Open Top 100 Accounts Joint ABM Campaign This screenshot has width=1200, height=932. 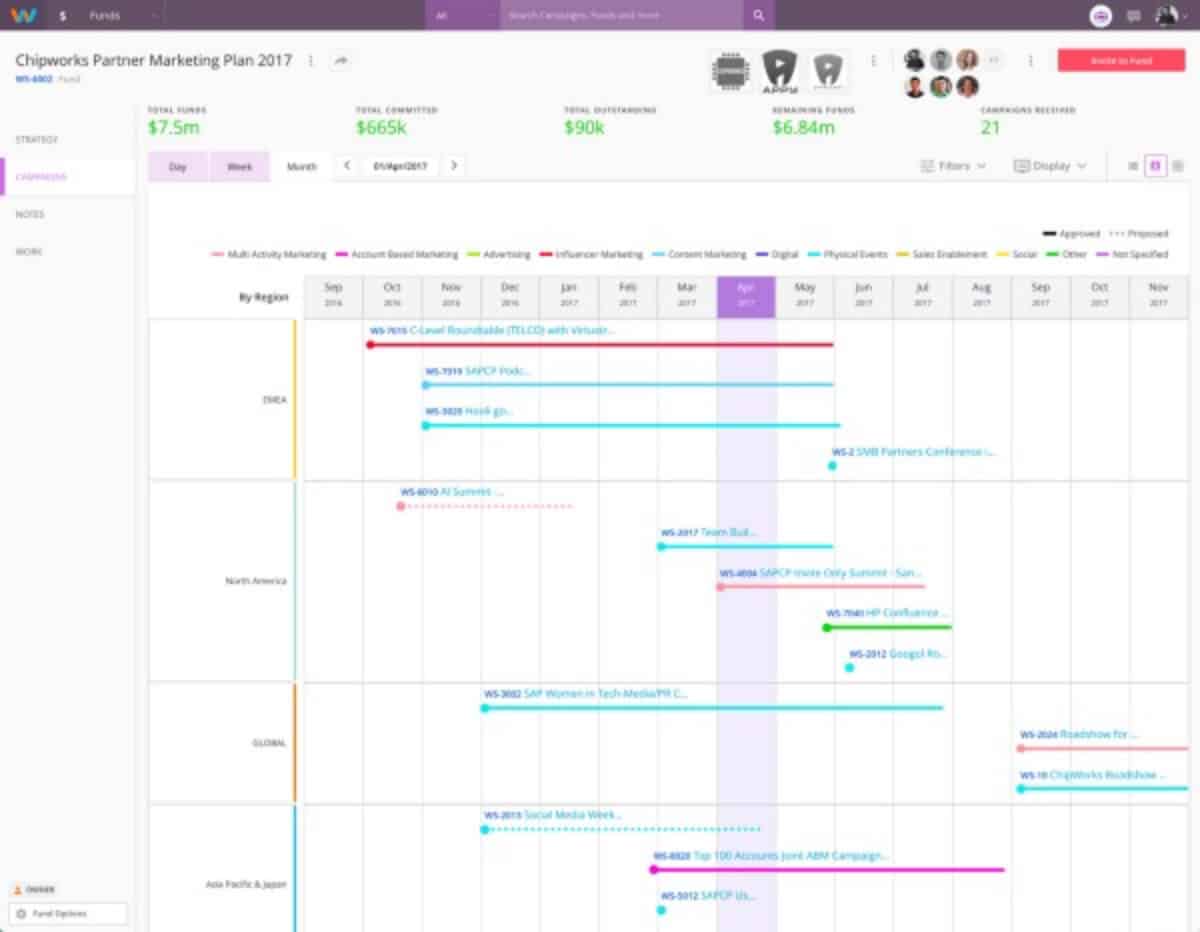[771, 856]
